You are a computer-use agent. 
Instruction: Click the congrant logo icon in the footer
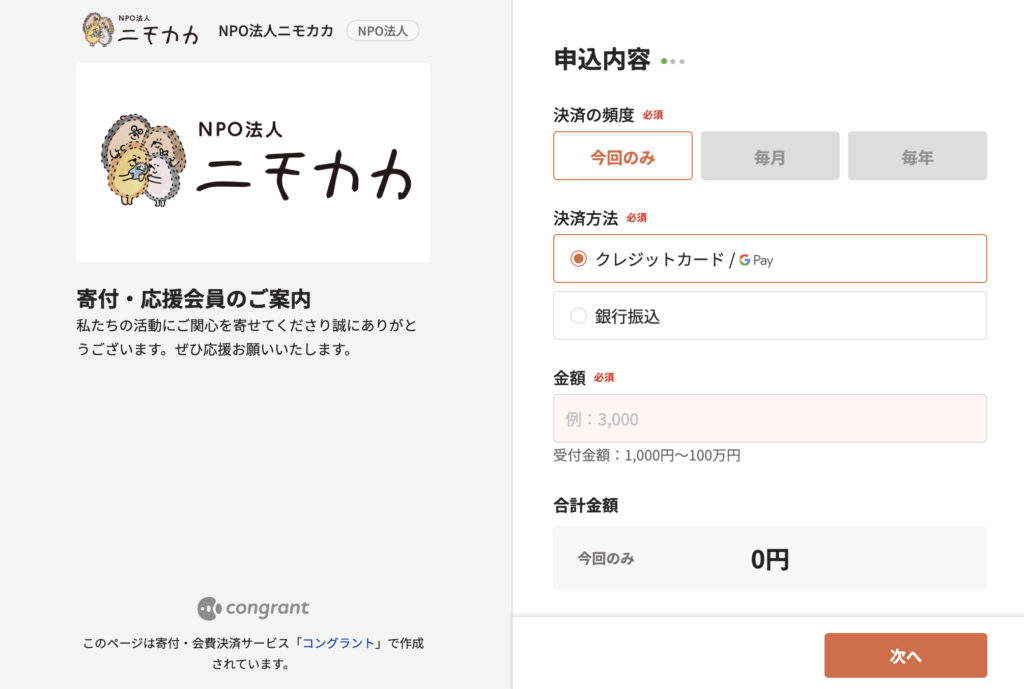click(207, 608)
